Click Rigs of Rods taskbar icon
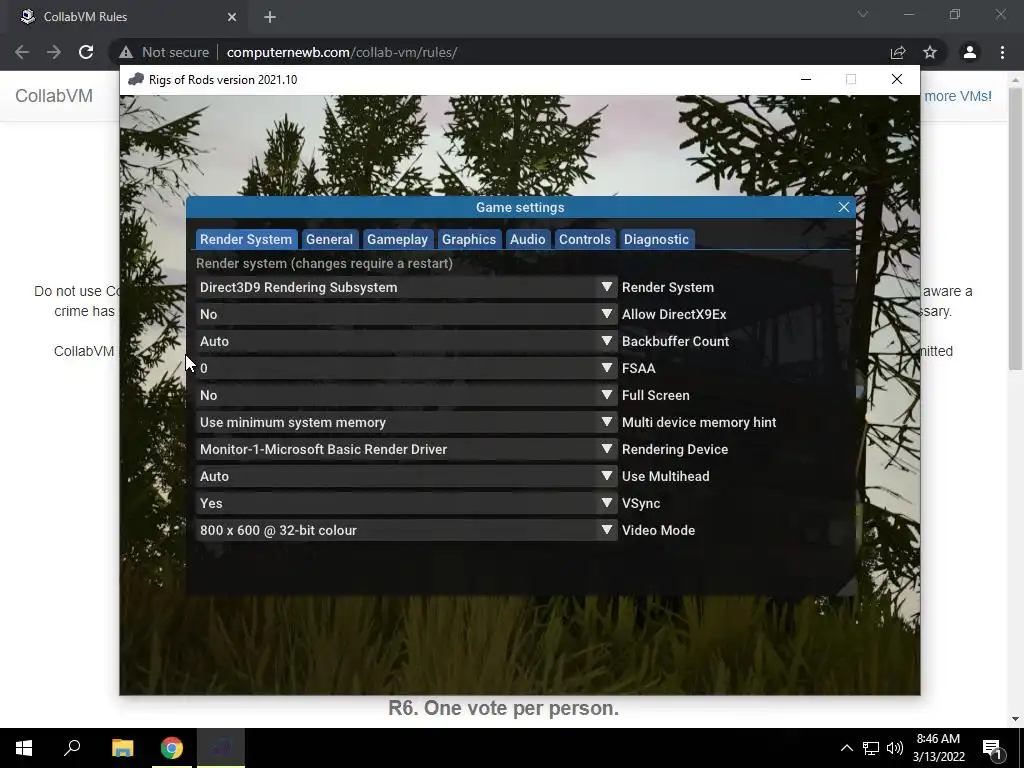Image resolution: width=1024 pixels, height=768 pixels. 221,748
